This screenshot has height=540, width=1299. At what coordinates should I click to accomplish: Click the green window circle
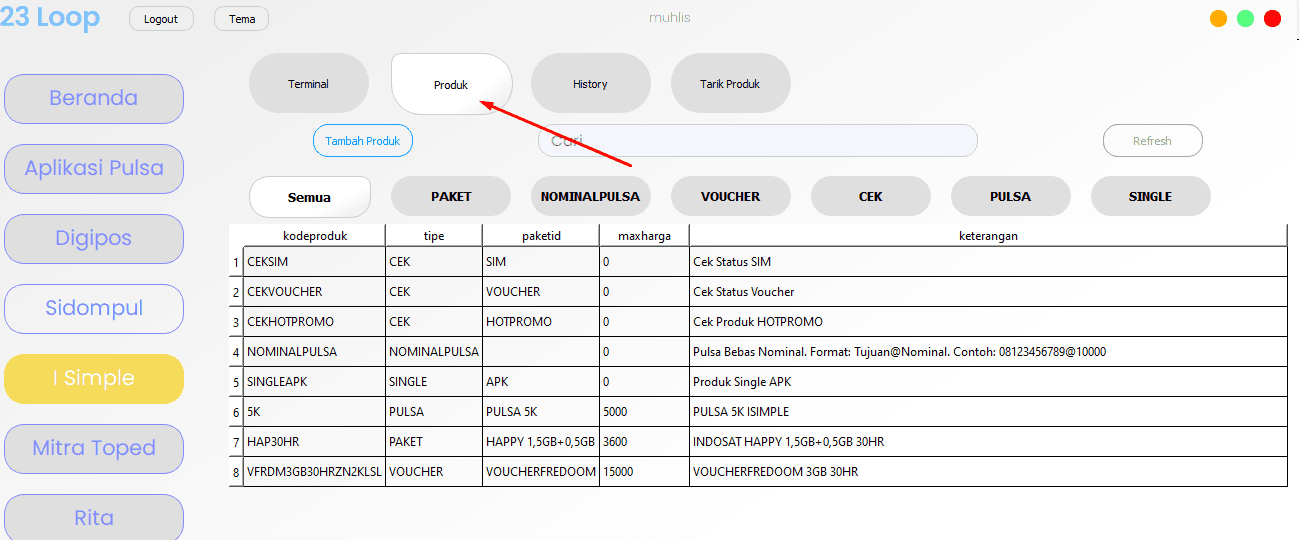pyautogui.click(x=1245, y=18)
